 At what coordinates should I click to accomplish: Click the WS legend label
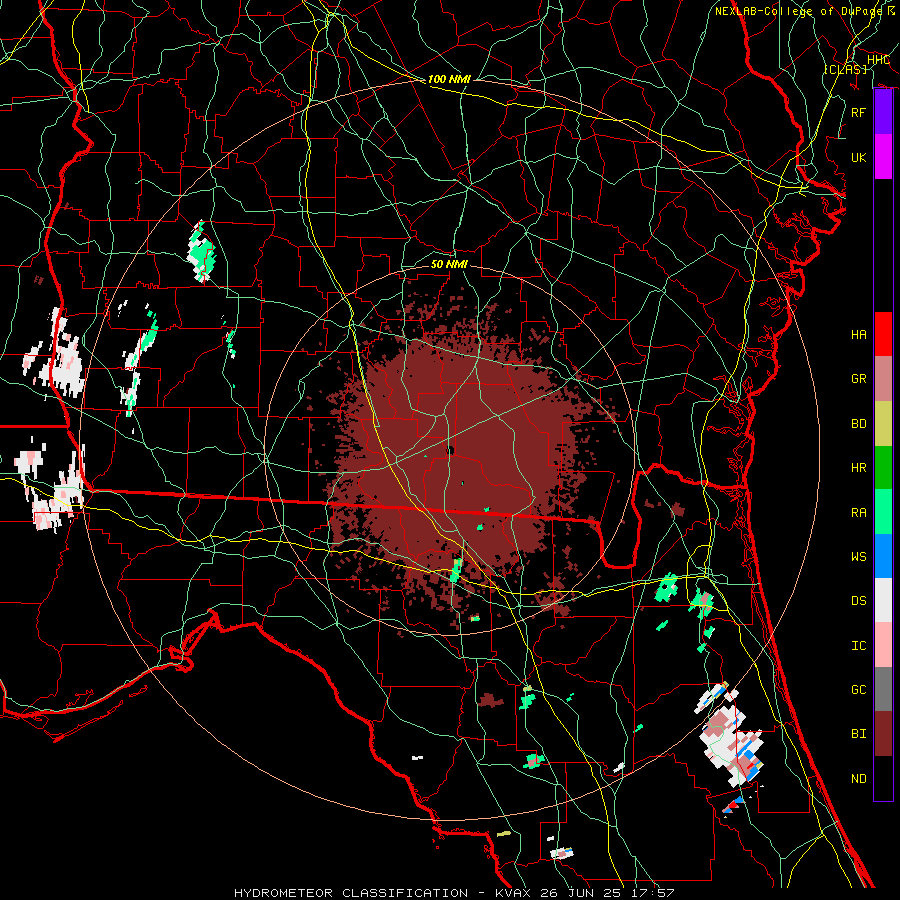(858, 557)
